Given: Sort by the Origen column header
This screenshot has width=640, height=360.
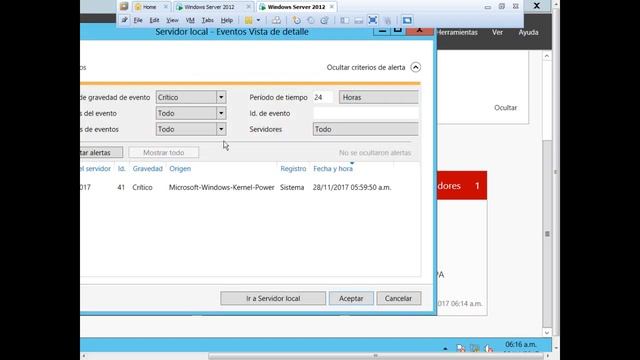Looking at the screenshot, I should coord(180,169).
